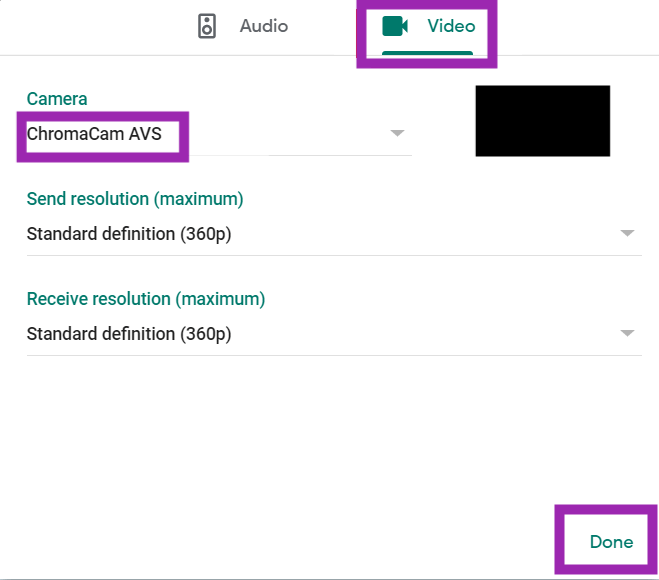Click the speaker icon beside Audio
The height and width of the screenshot is (580, 659).
coord(207,26)
